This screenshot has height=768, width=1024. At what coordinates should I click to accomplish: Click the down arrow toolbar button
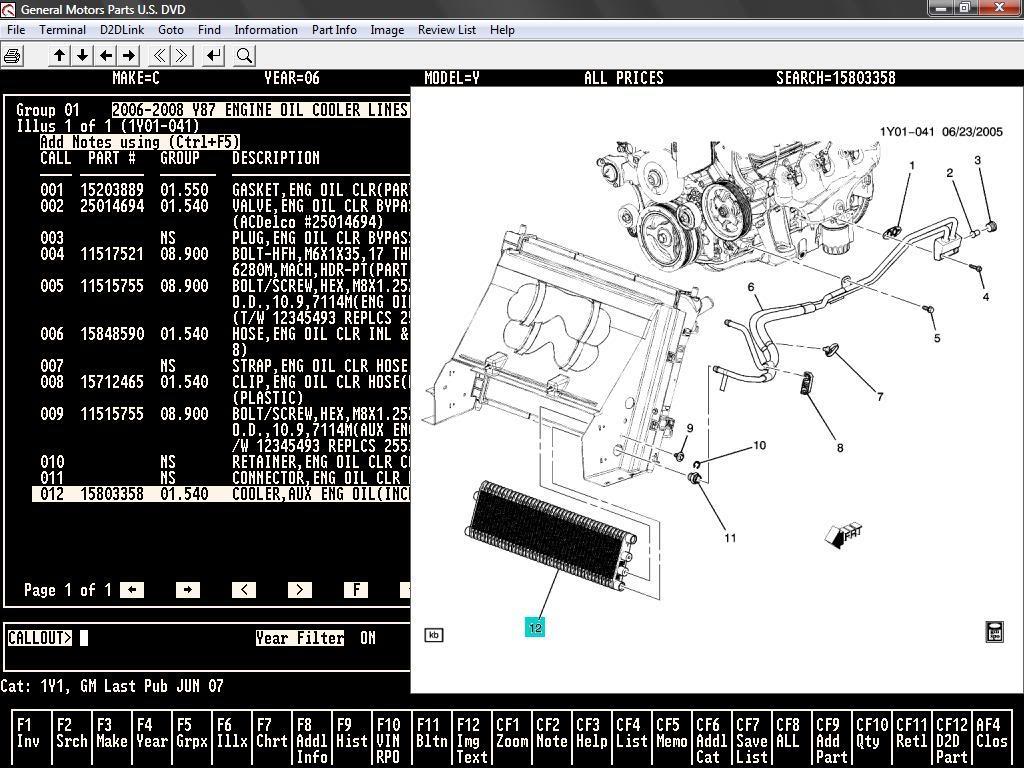pyautogui.click(x=82, y=56)
